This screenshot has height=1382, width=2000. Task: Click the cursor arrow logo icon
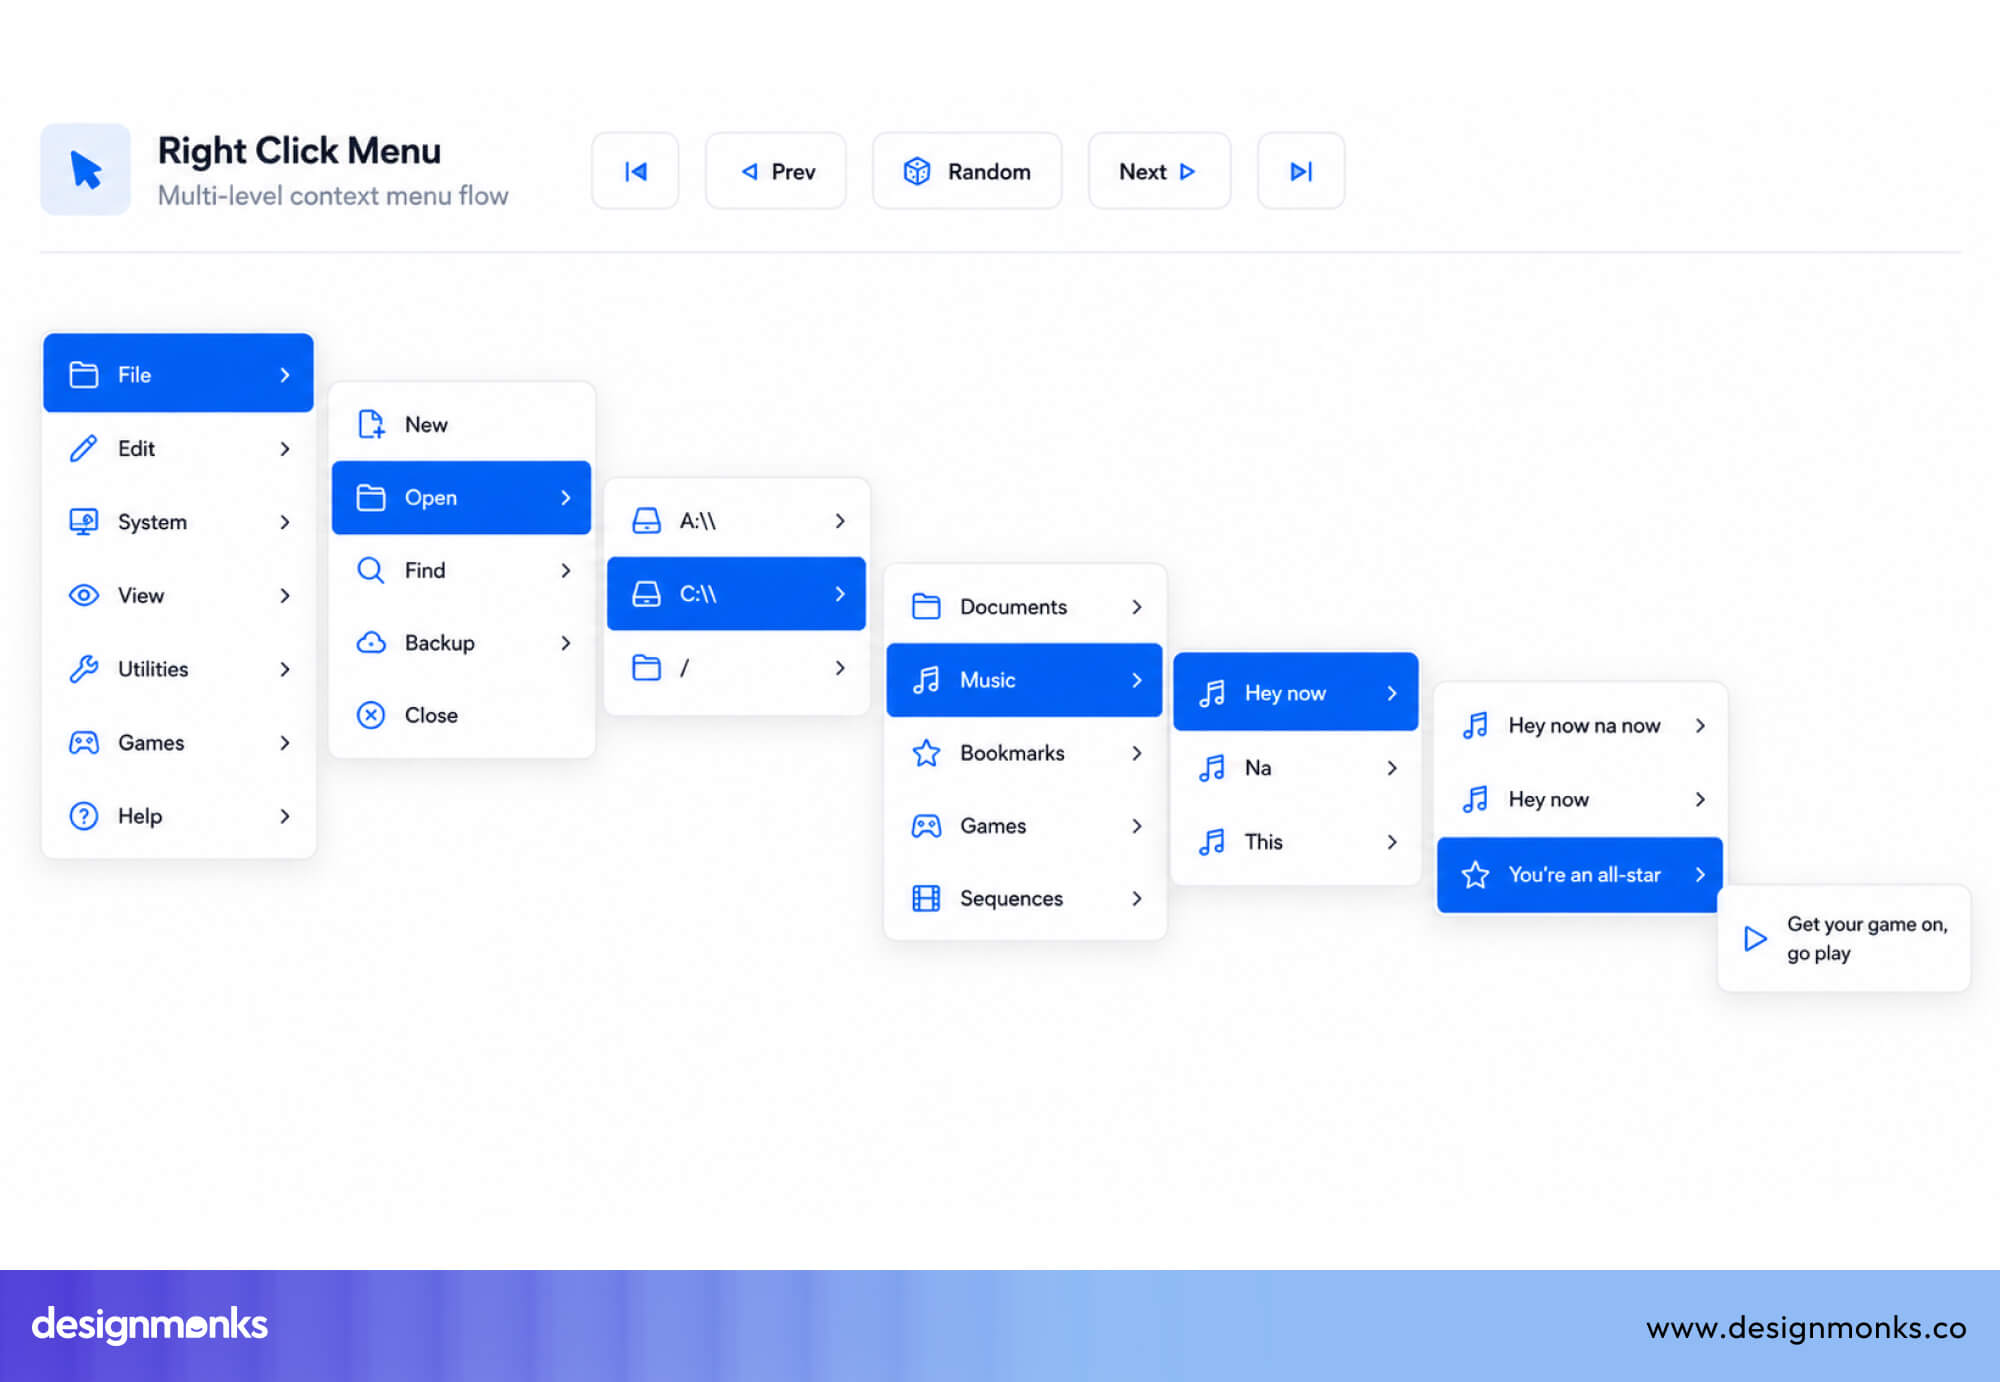pyautogui.click(x=86, y=170)
